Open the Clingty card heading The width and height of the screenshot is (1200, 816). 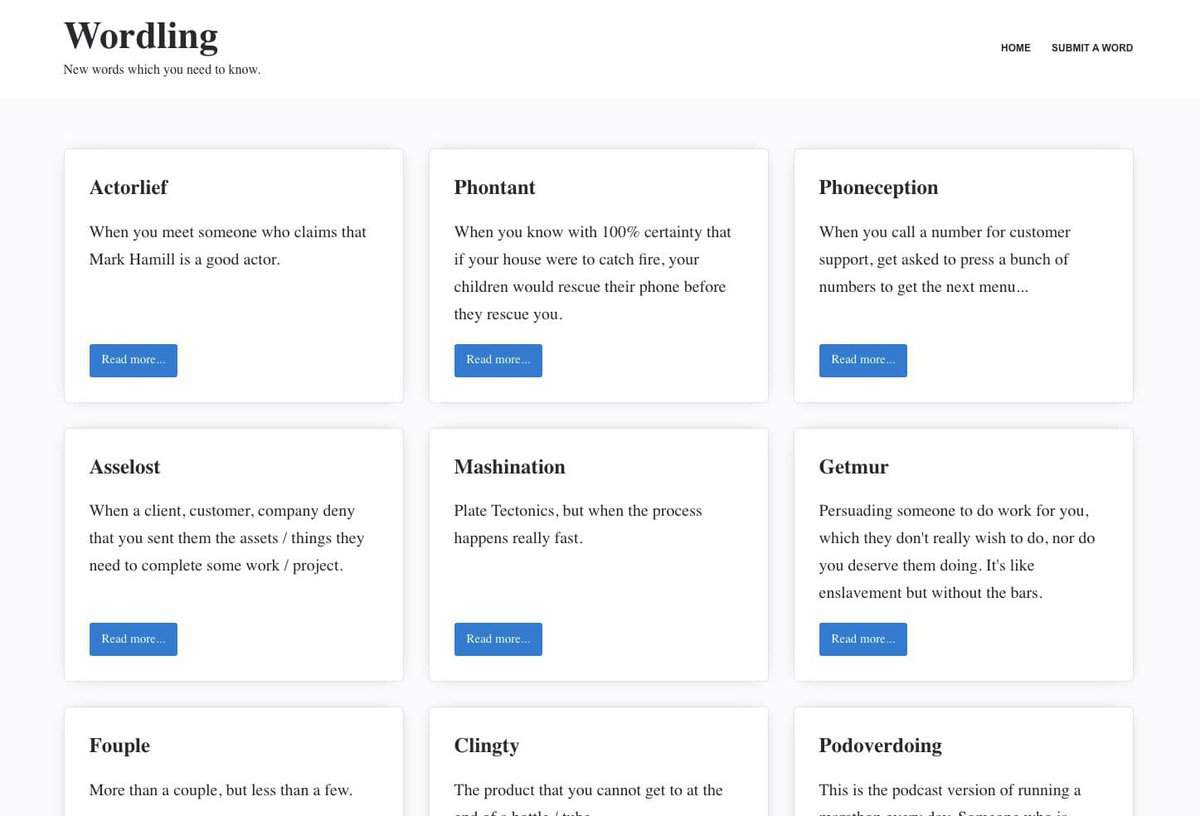tap(486, 746)
